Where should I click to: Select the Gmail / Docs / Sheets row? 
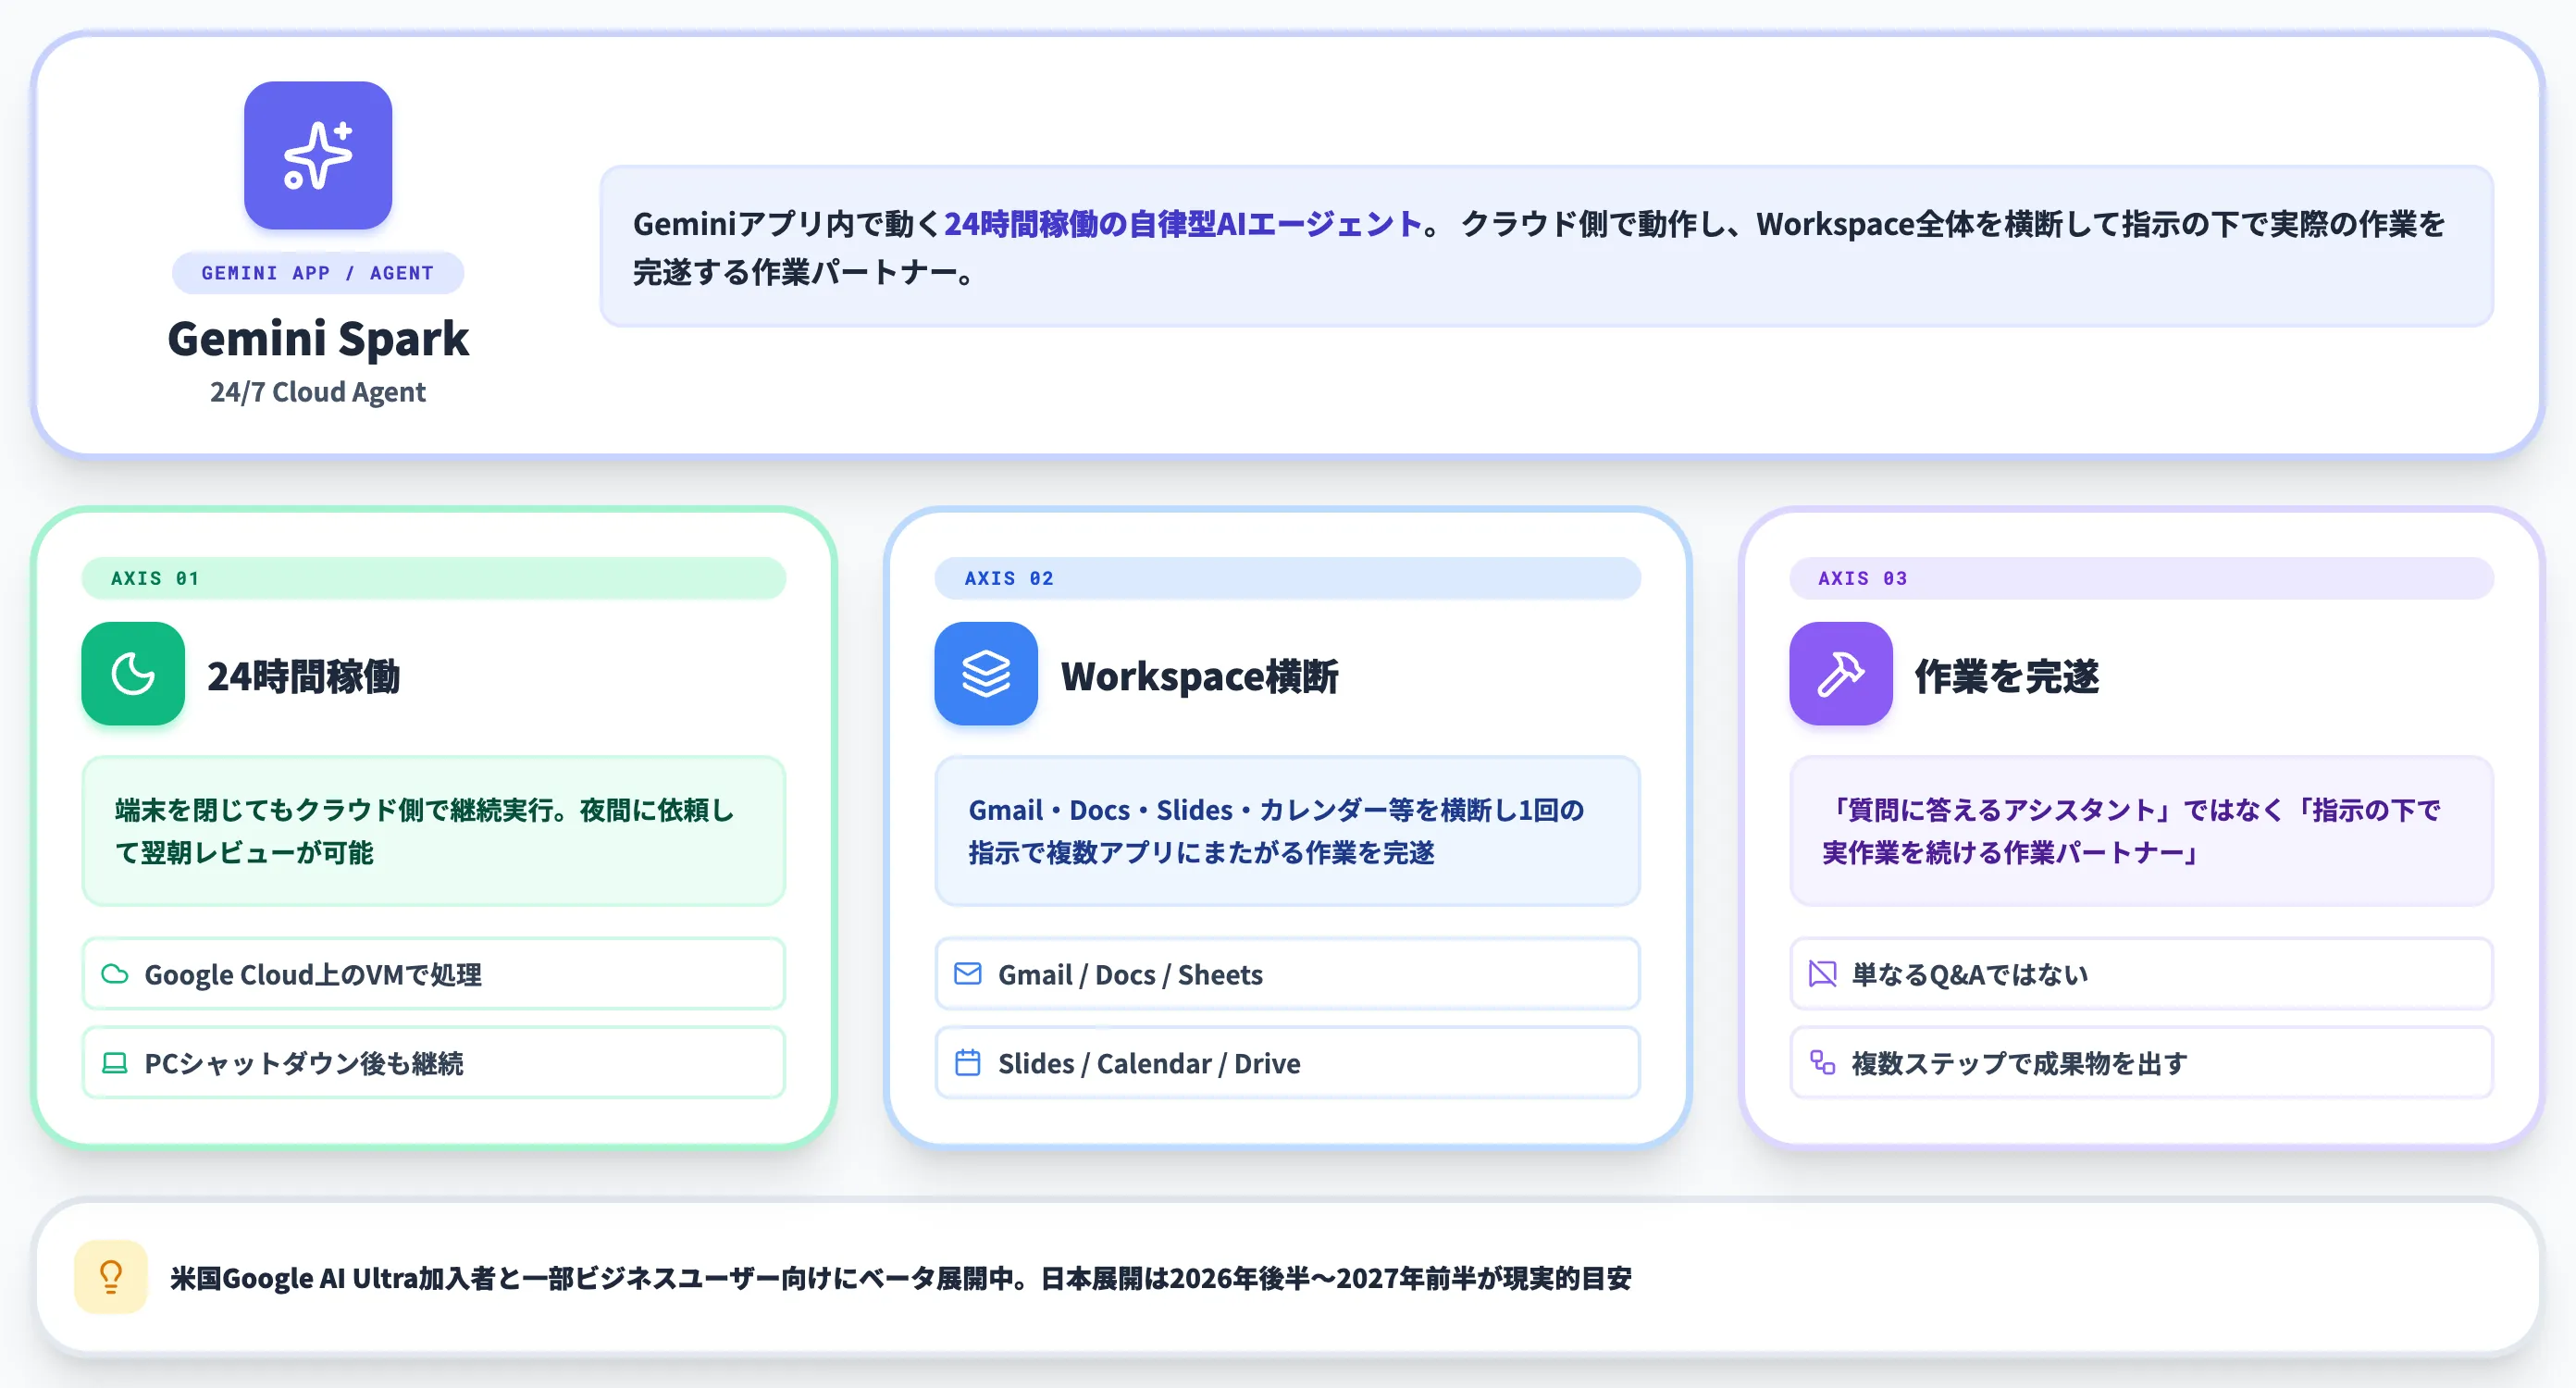click(1287, 974)
